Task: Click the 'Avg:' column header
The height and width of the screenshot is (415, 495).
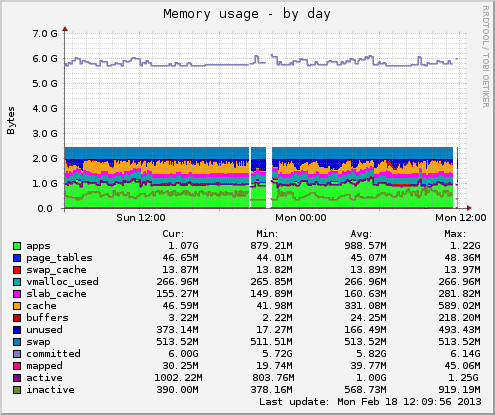Action: 361,234
